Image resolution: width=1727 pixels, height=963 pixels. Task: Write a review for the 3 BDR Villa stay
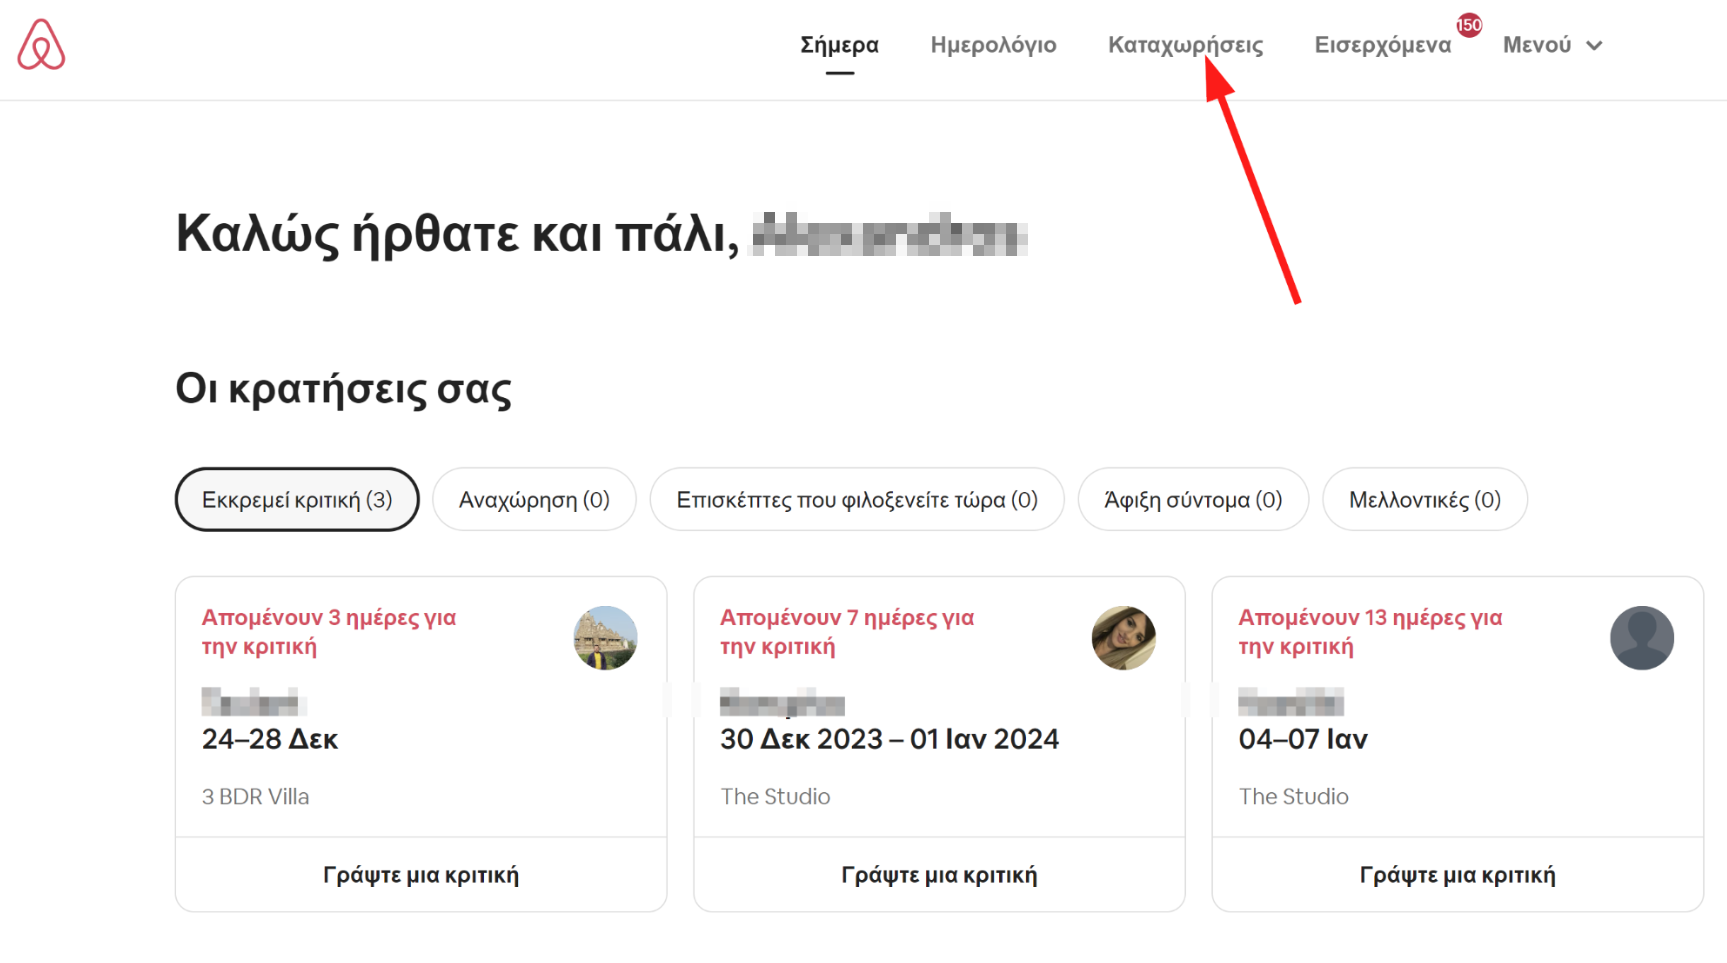tap(421, 875)
